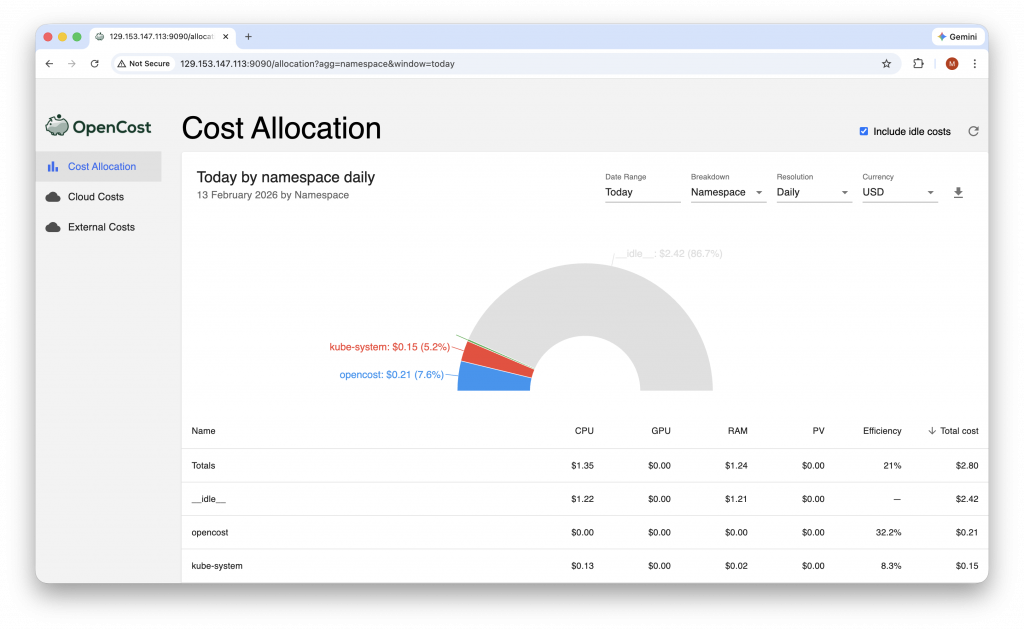Sort the table by Efficiency column
Viewport: 1024px width, 630px height.
[x=882, y=431]
